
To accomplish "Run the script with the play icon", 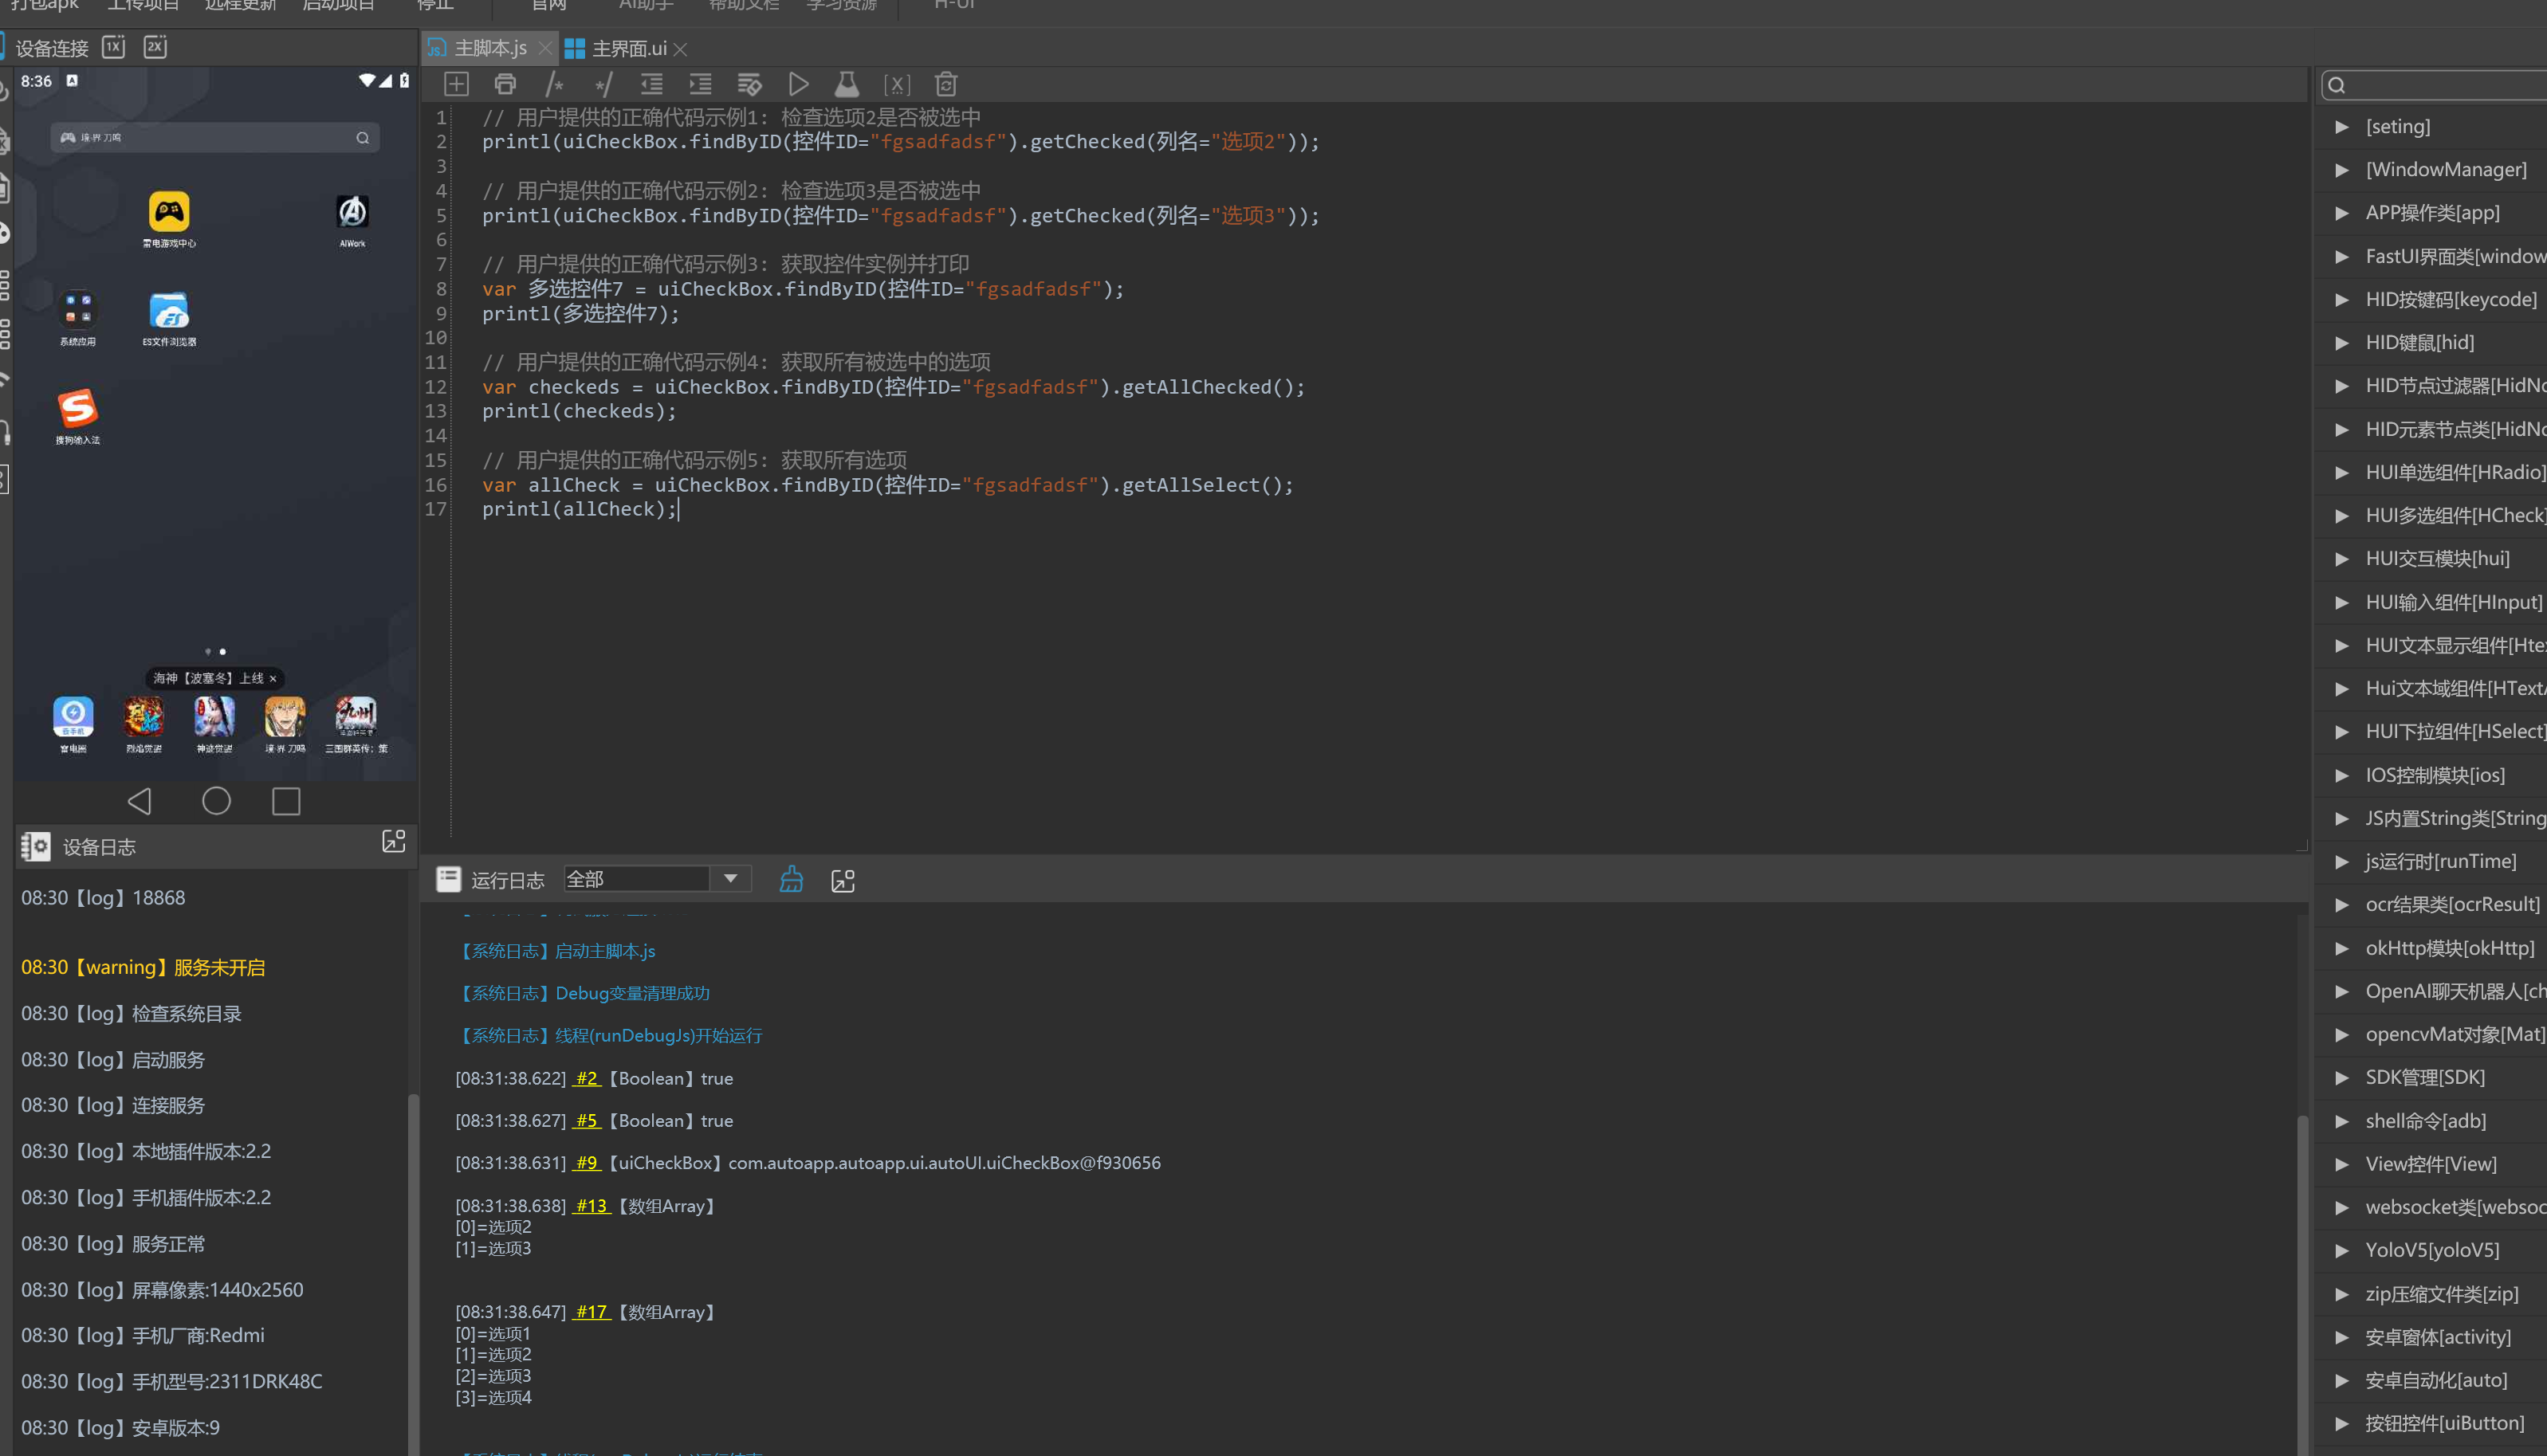I will 798,84.
